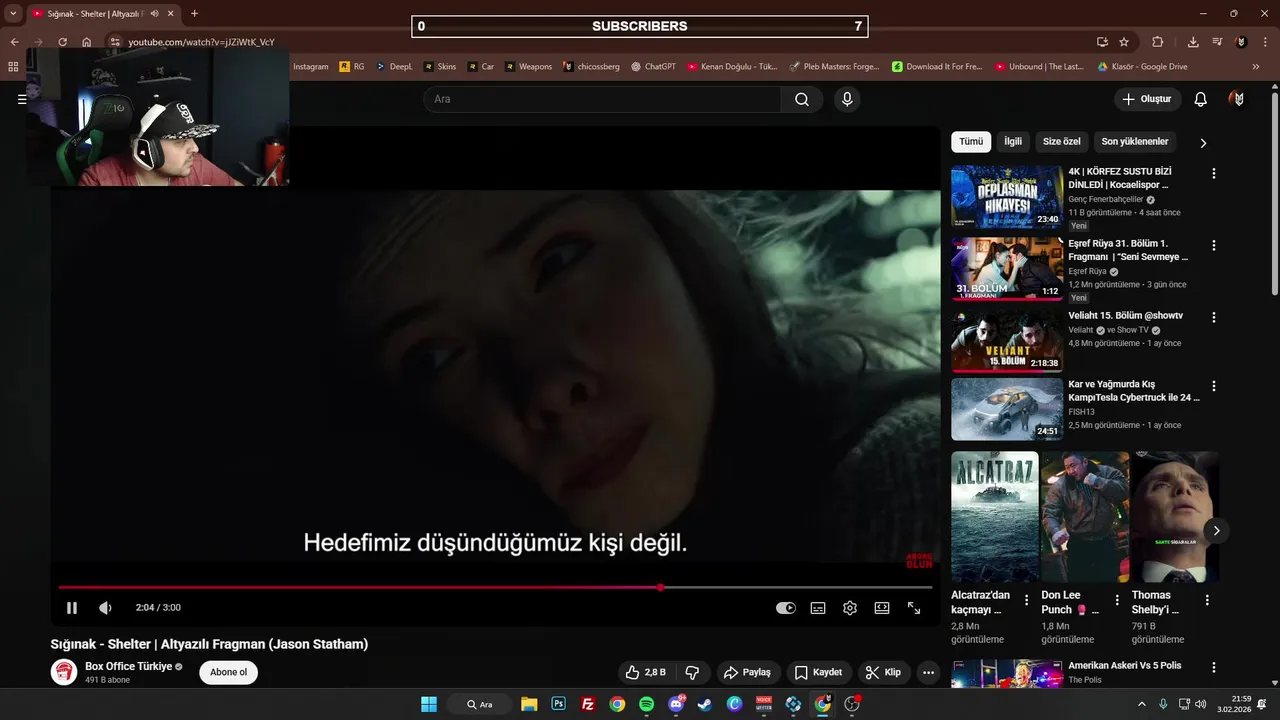
Task: Open the ChatGPT bookmark
Action: pos(653,67)
